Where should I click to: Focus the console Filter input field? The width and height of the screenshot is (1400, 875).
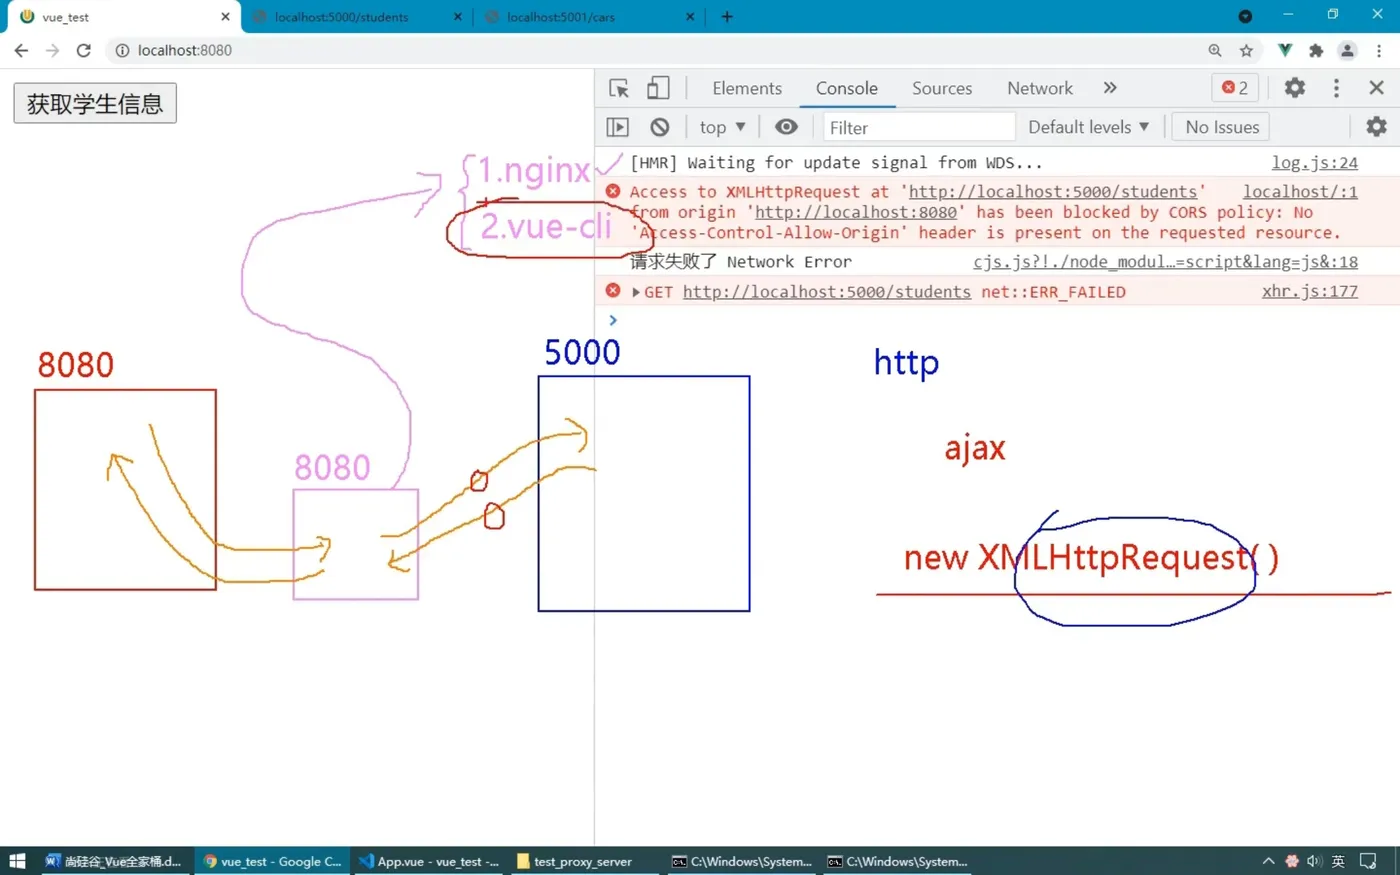919,127
